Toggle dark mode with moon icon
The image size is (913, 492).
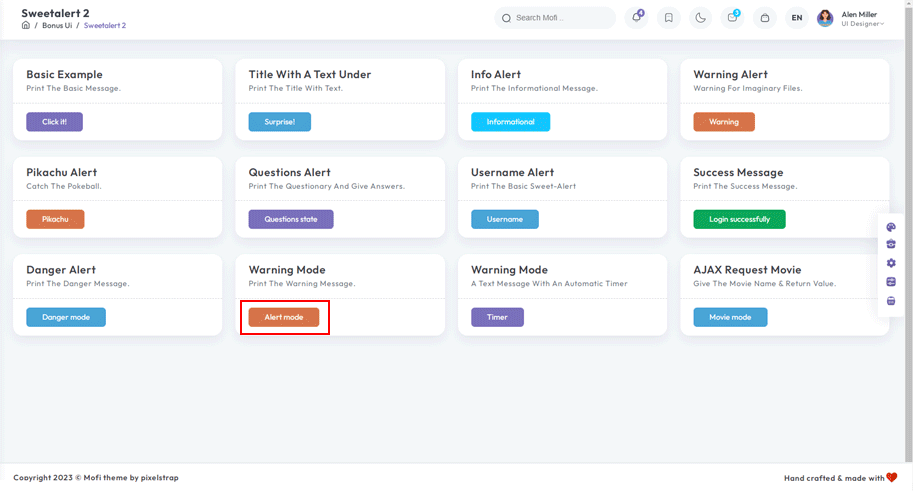701,18
